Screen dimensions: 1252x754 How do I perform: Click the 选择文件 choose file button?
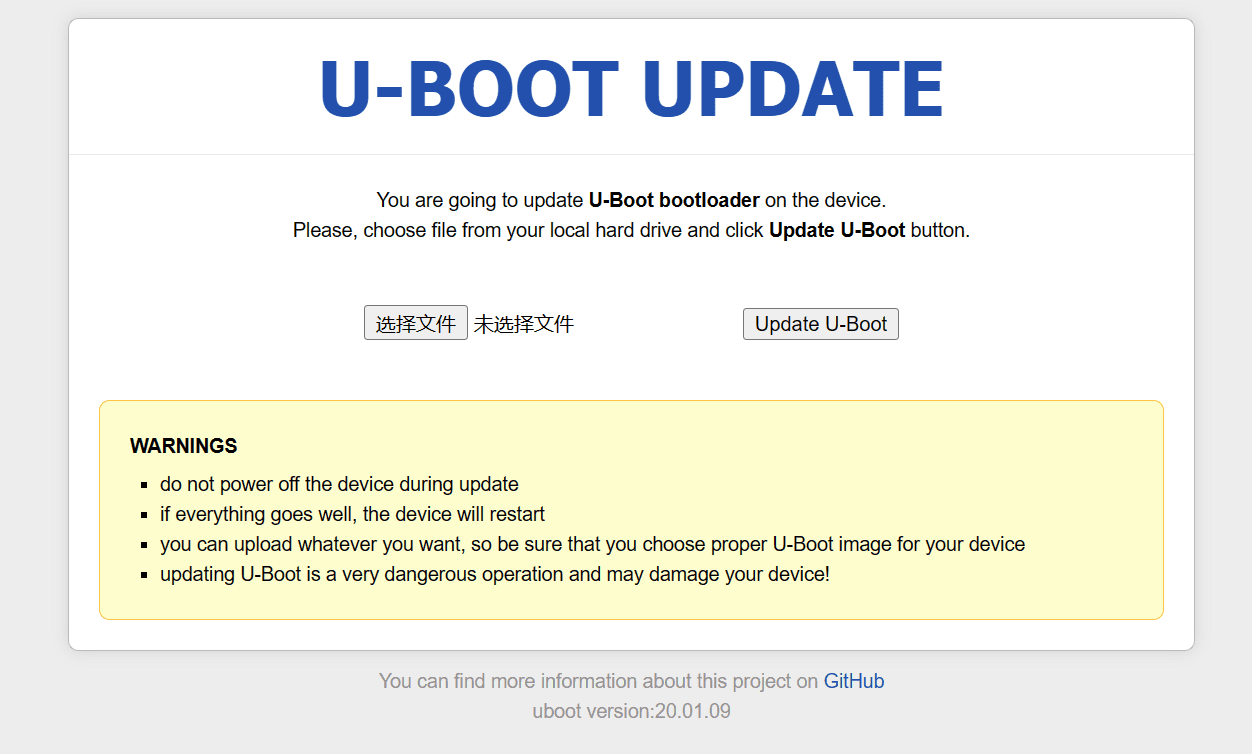[415, 324]
